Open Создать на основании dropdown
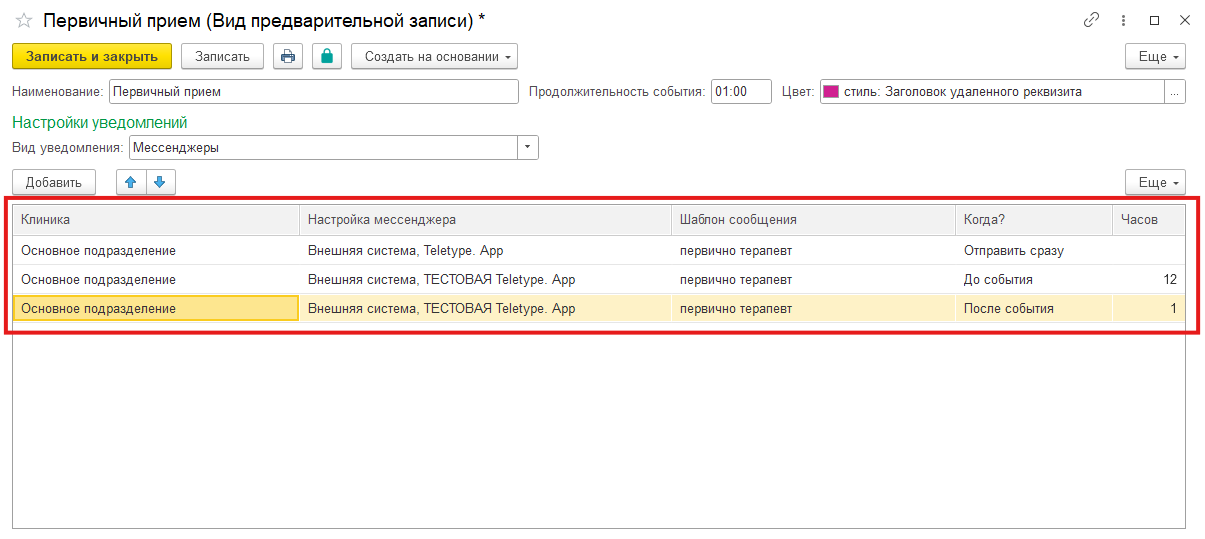This screenshot has width=1205, height=539. (x=434, y=56)
